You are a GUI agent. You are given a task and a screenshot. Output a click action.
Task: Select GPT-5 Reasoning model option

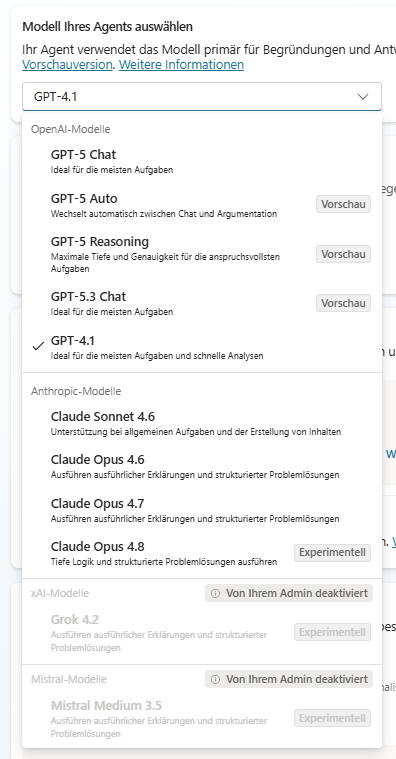tap(202, 254)
